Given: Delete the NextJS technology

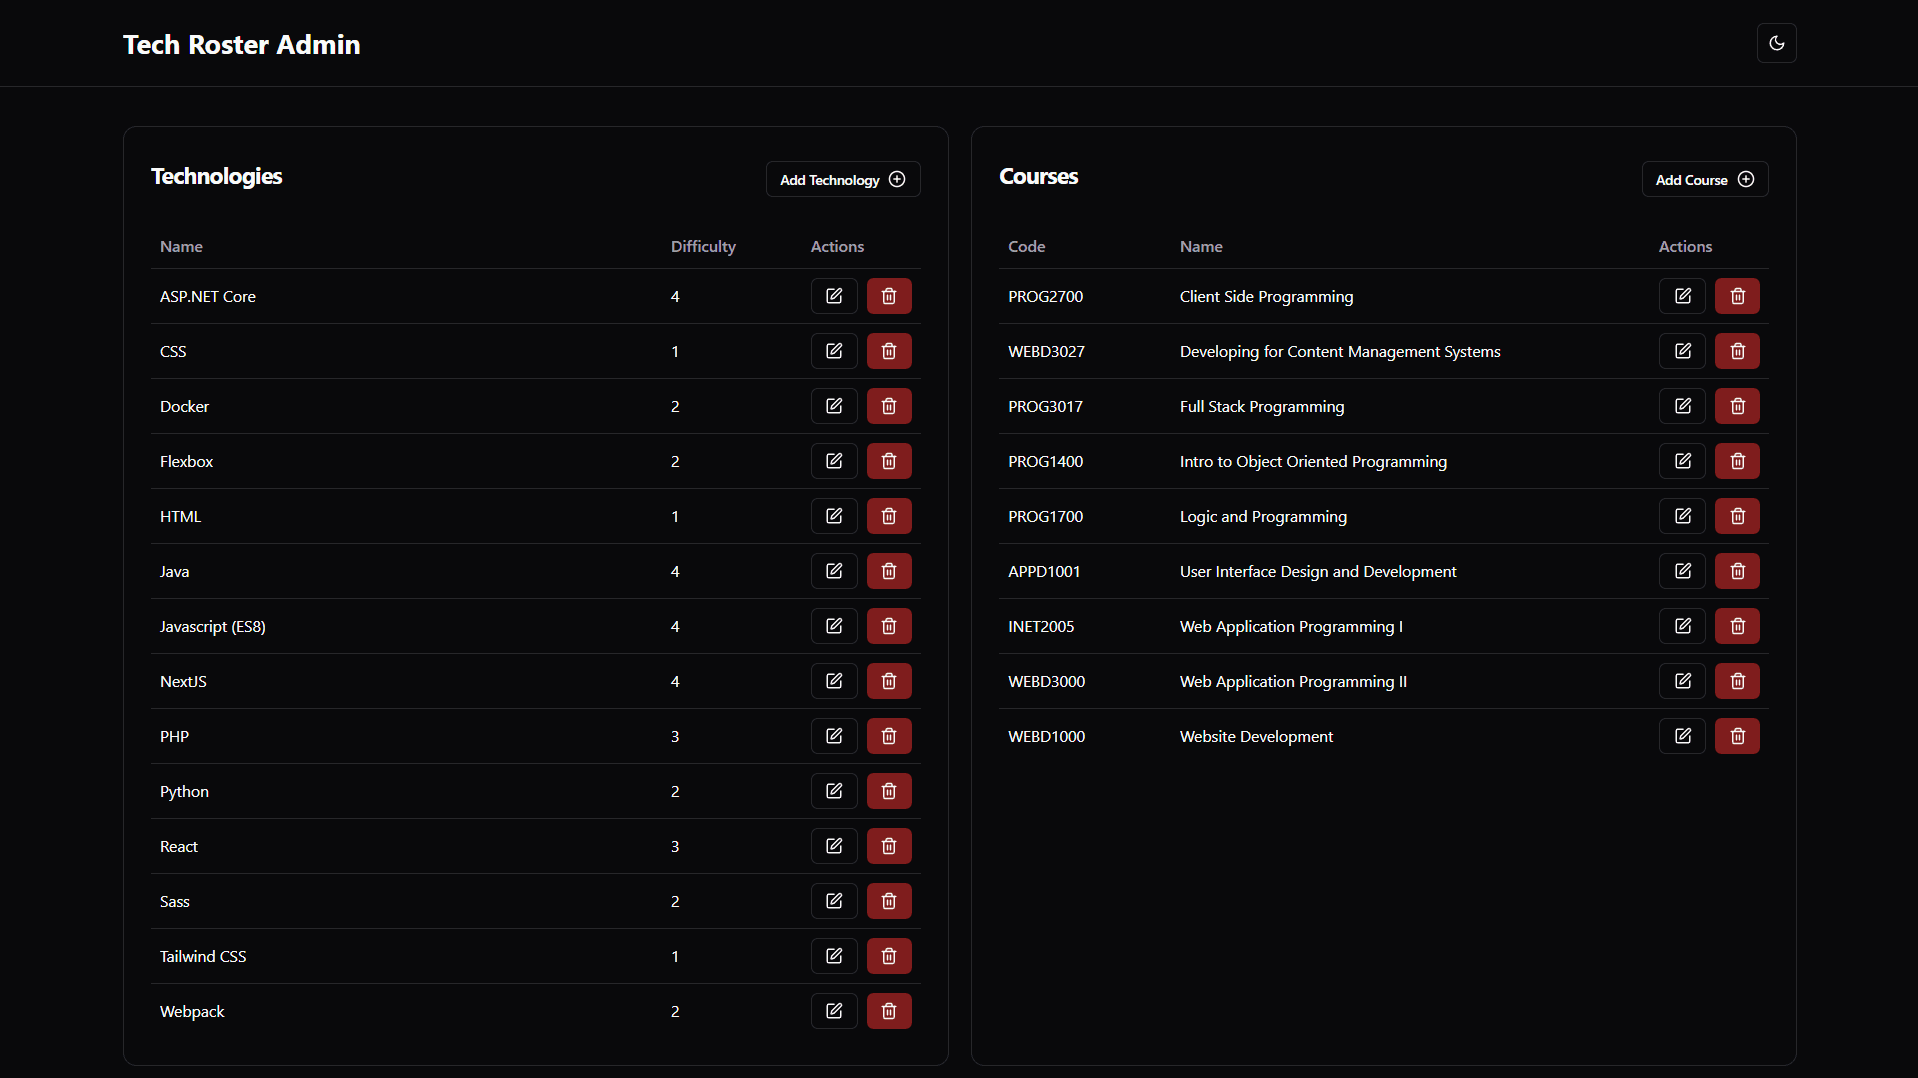Looking at the screenshot, I should (x=889, y=681).
